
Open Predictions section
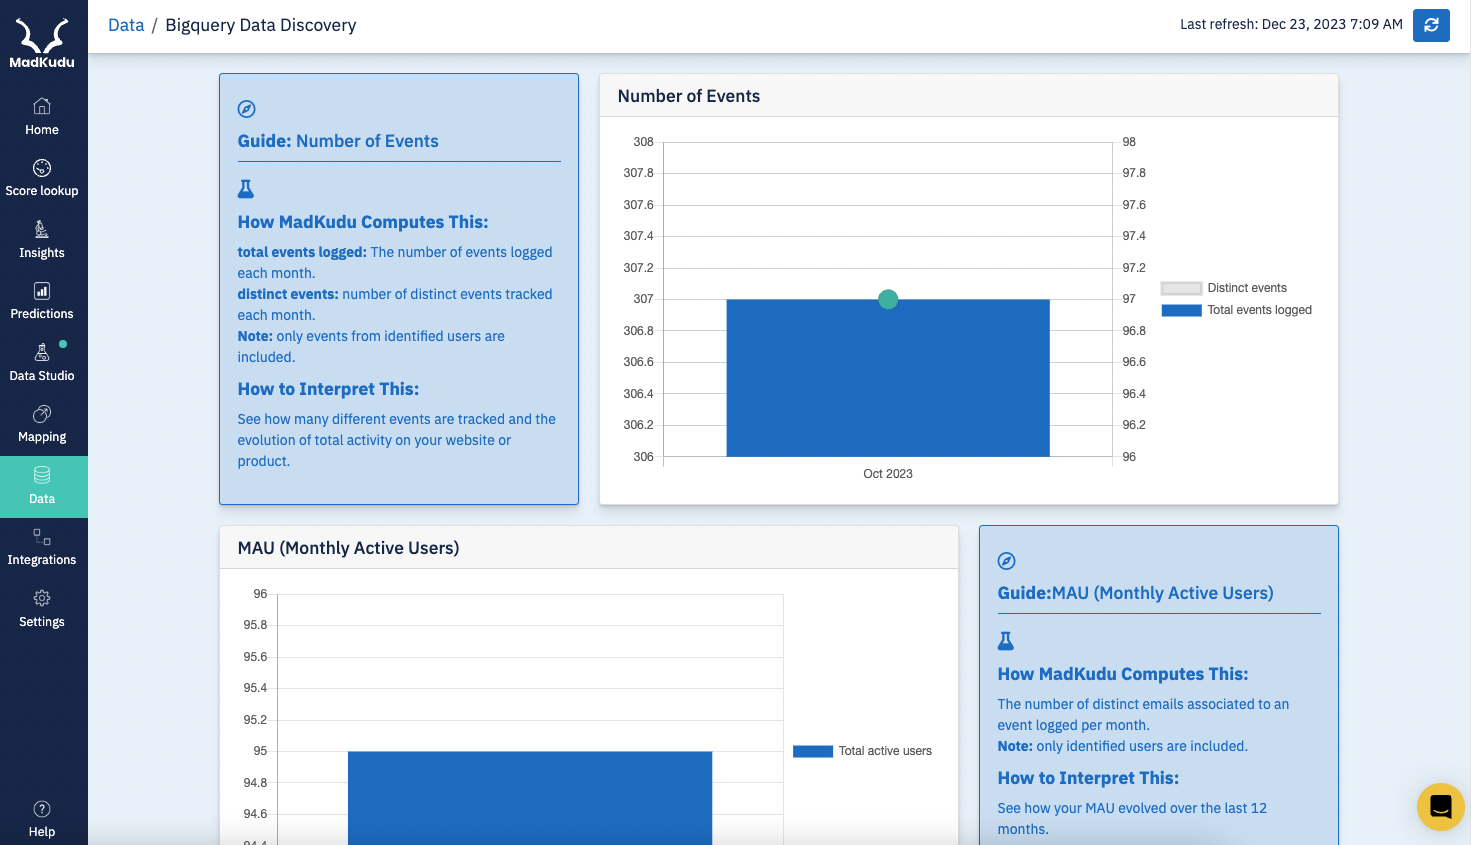pyautogui.click(x=42, y=301)
